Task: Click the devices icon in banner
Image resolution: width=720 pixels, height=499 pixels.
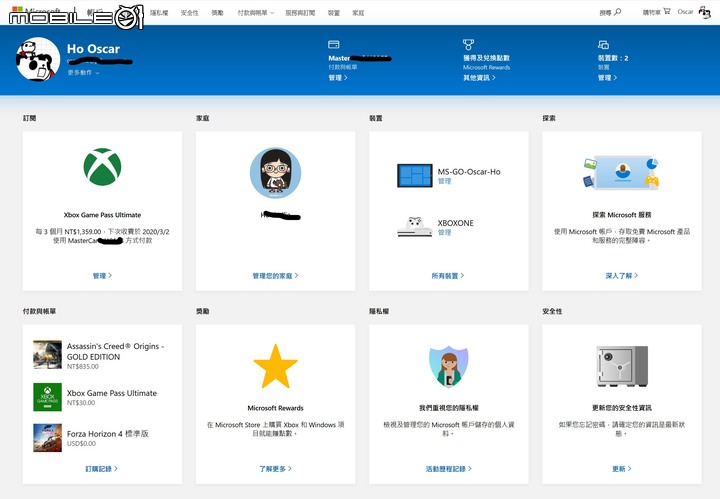Action: click(603, 45)
